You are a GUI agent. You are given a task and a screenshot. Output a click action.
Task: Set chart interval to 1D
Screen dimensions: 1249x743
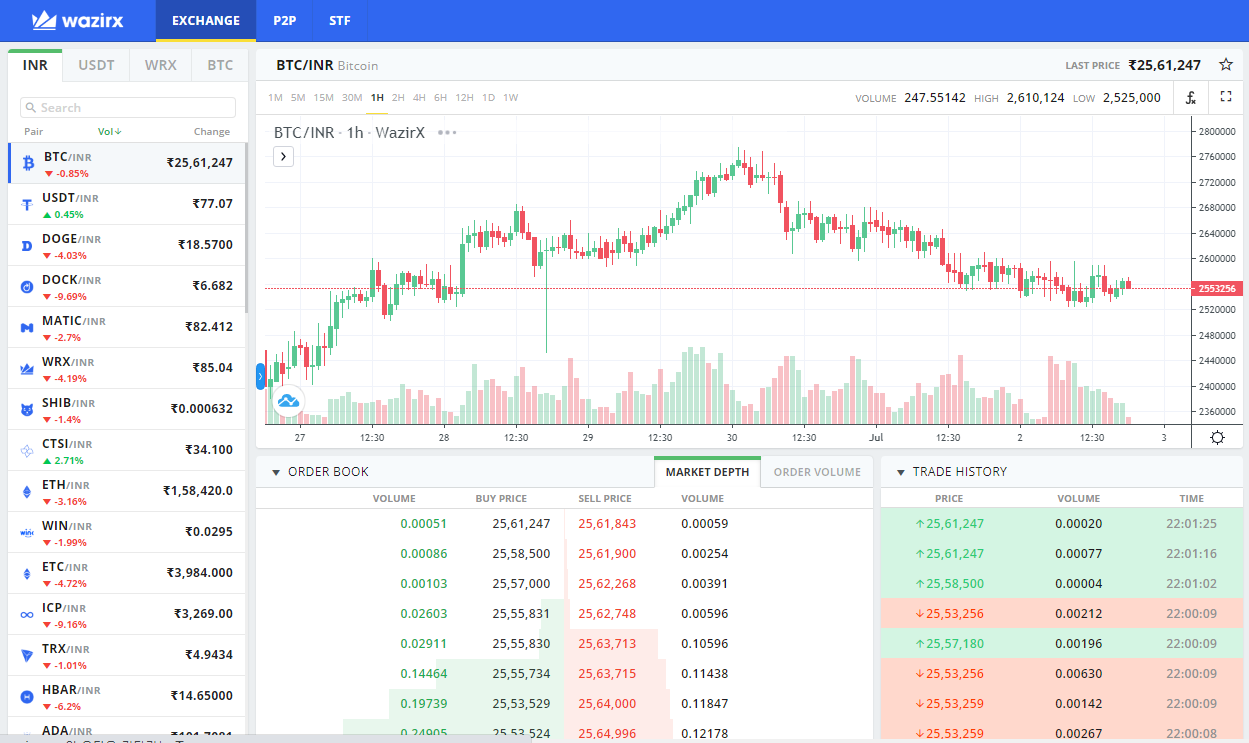[488, 98]
